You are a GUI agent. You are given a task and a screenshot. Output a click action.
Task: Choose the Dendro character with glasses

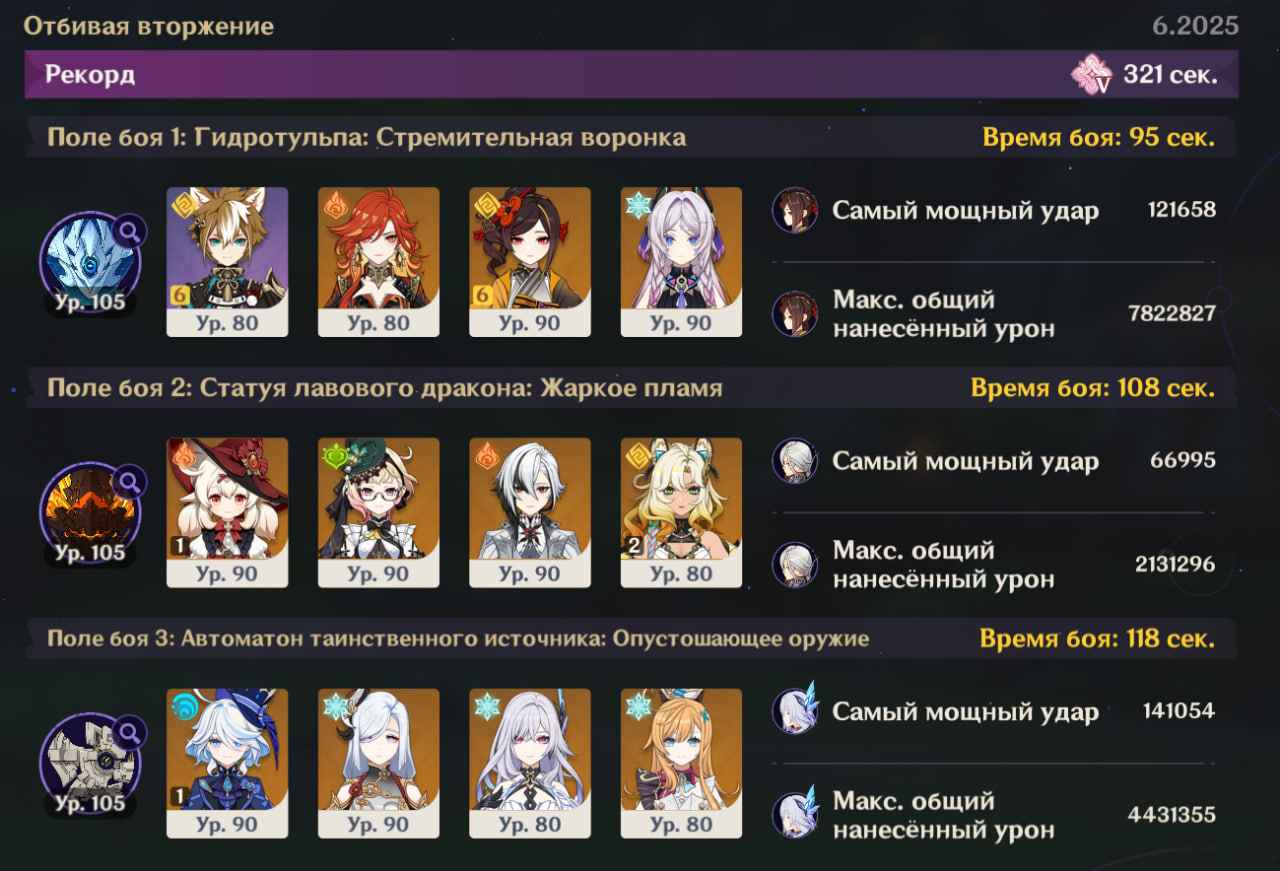tap(378, 512)
